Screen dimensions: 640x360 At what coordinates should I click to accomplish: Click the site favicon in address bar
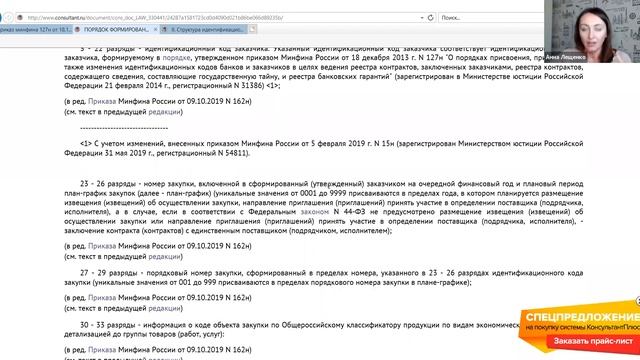20,18
